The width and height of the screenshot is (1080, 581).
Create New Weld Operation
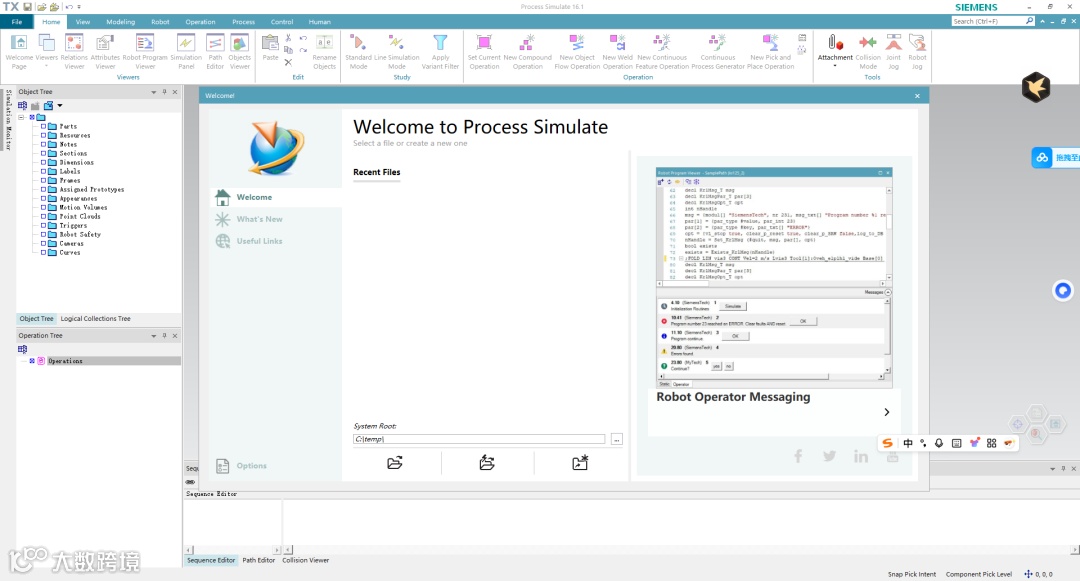617,52
